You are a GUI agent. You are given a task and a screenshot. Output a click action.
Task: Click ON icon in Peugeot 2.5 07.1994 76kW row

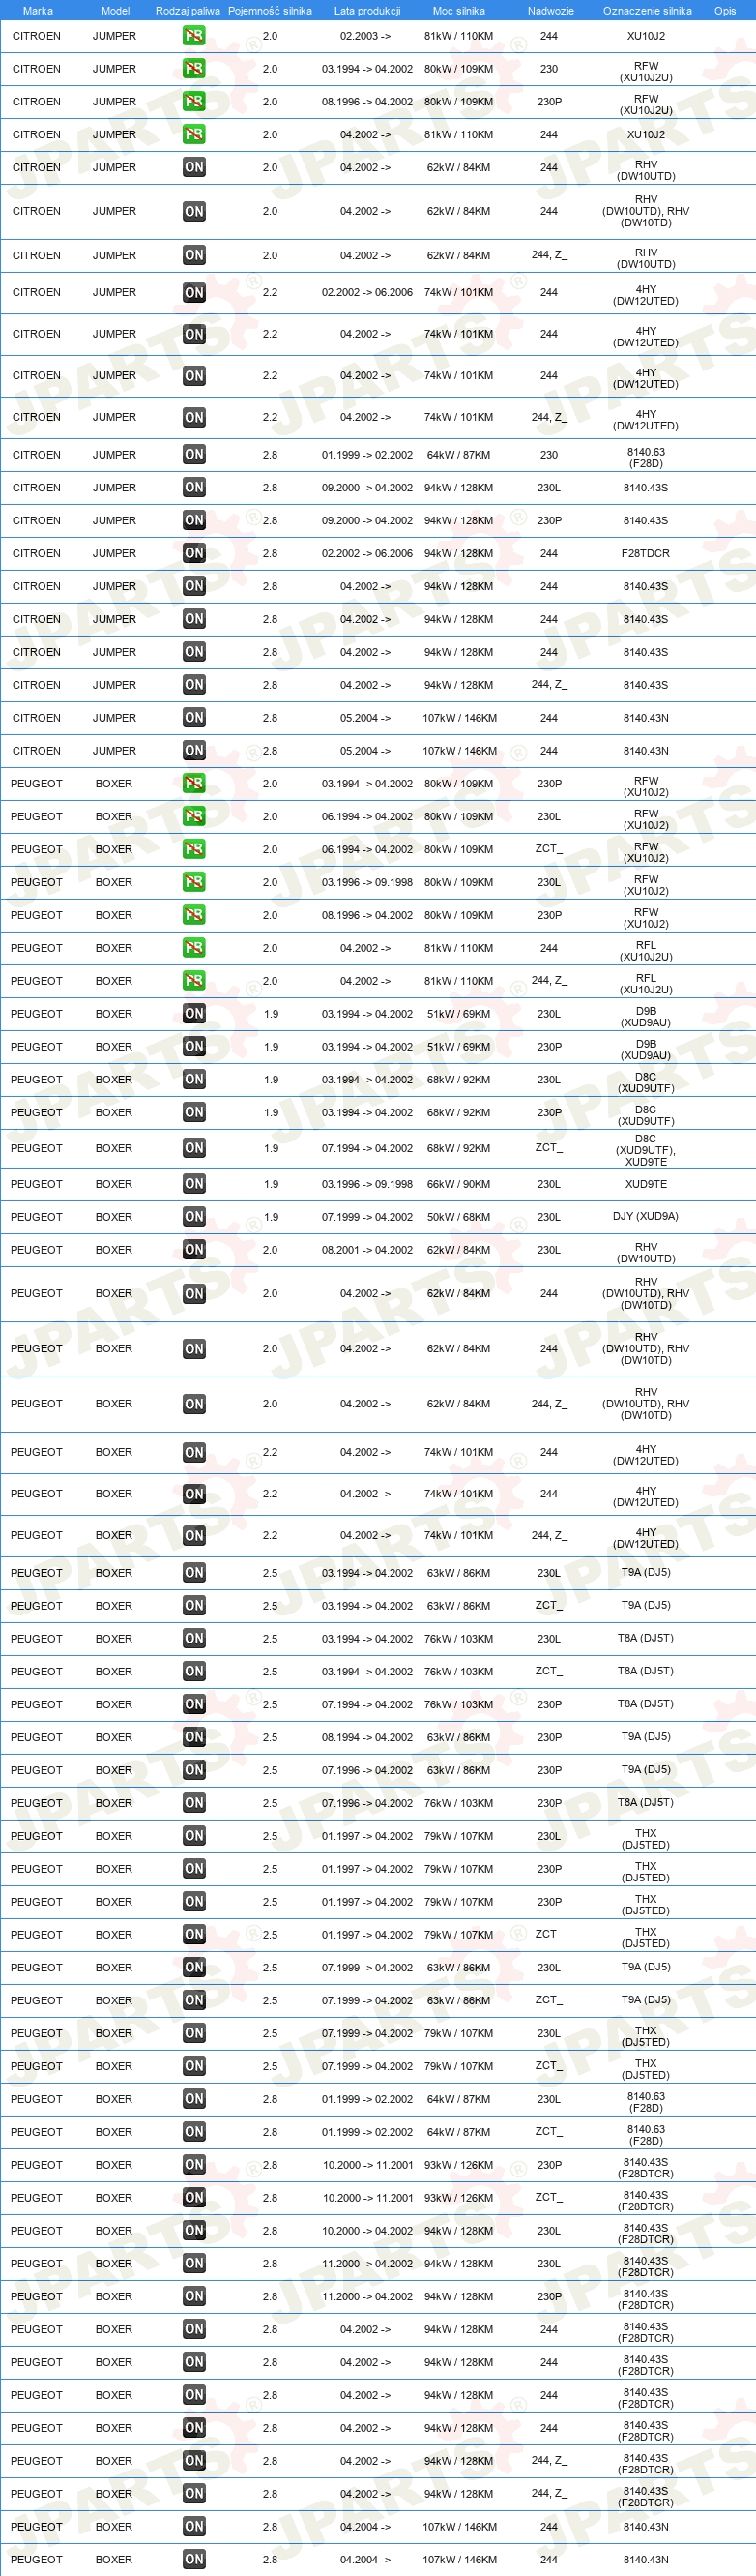[194, 1705]
